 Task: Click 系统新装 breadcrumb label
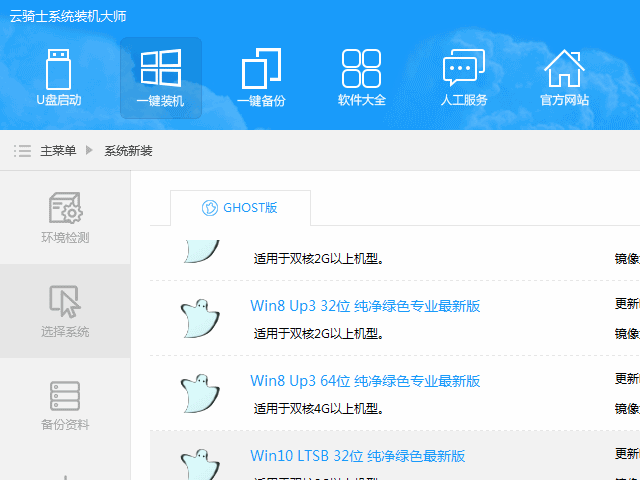pos(128,151)
